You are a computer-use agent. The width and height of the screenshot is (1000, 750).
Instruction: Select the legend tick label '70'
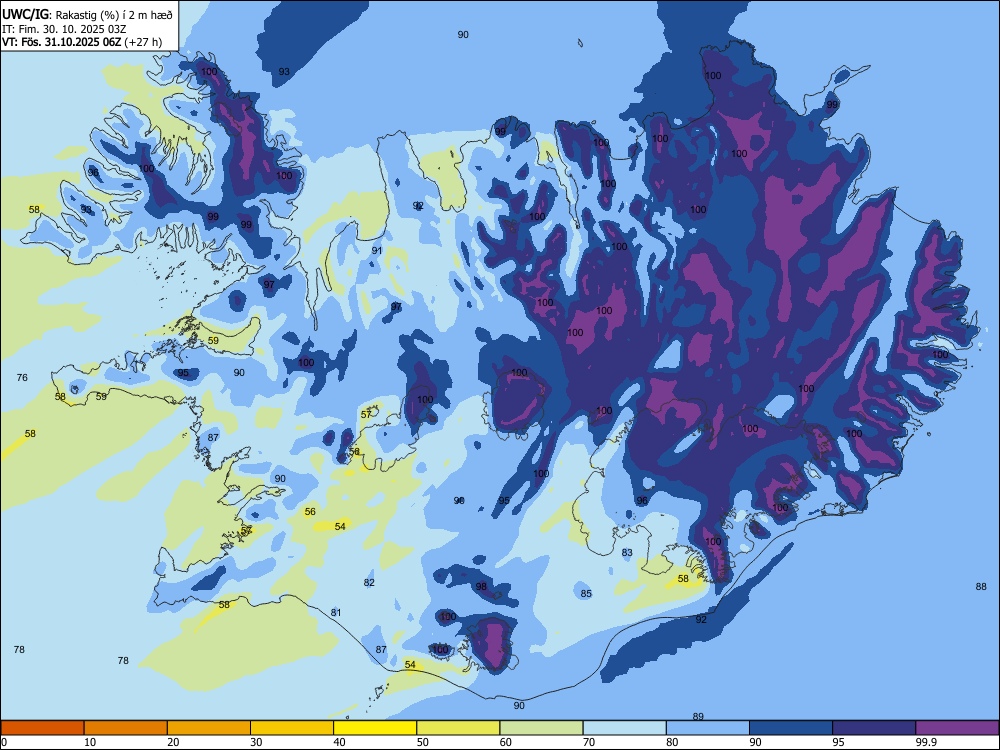(589, 742)
